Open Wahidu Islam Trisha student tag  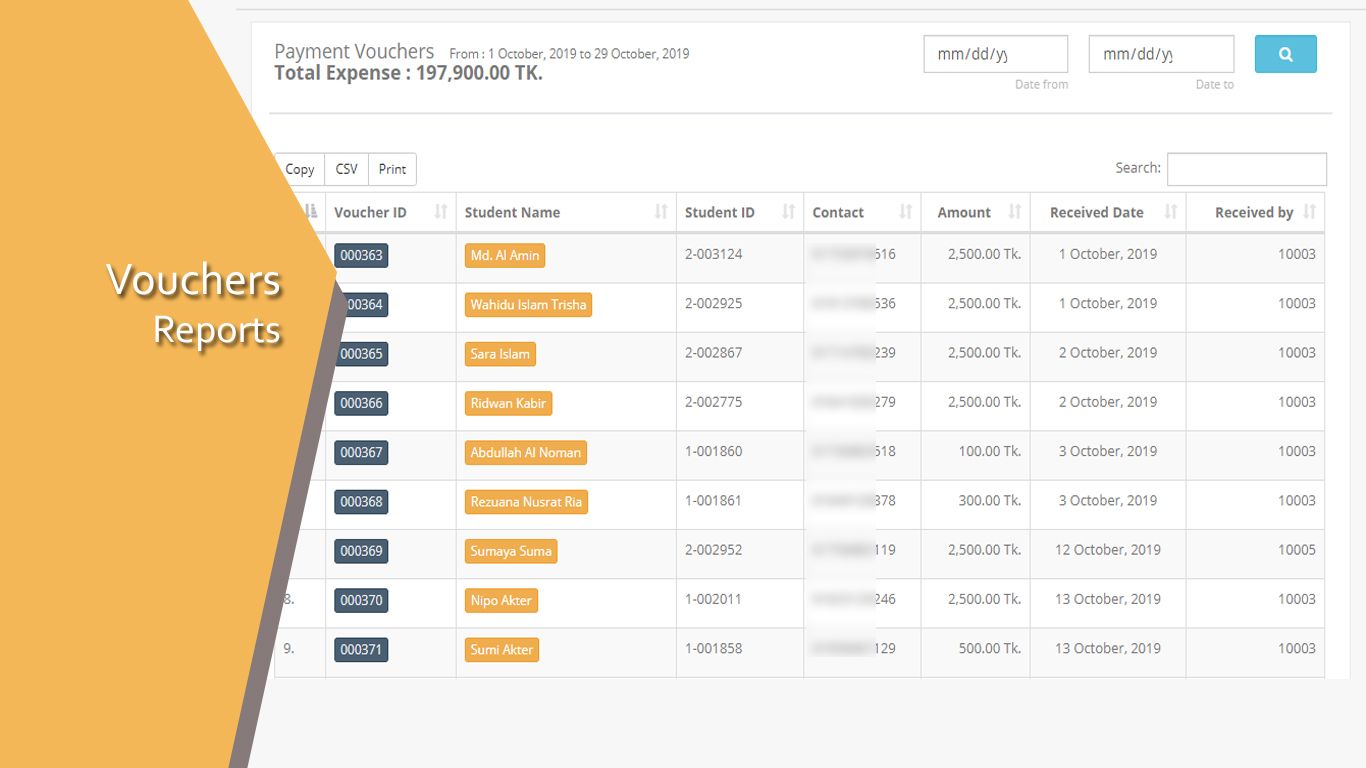(x=528, y=305)
